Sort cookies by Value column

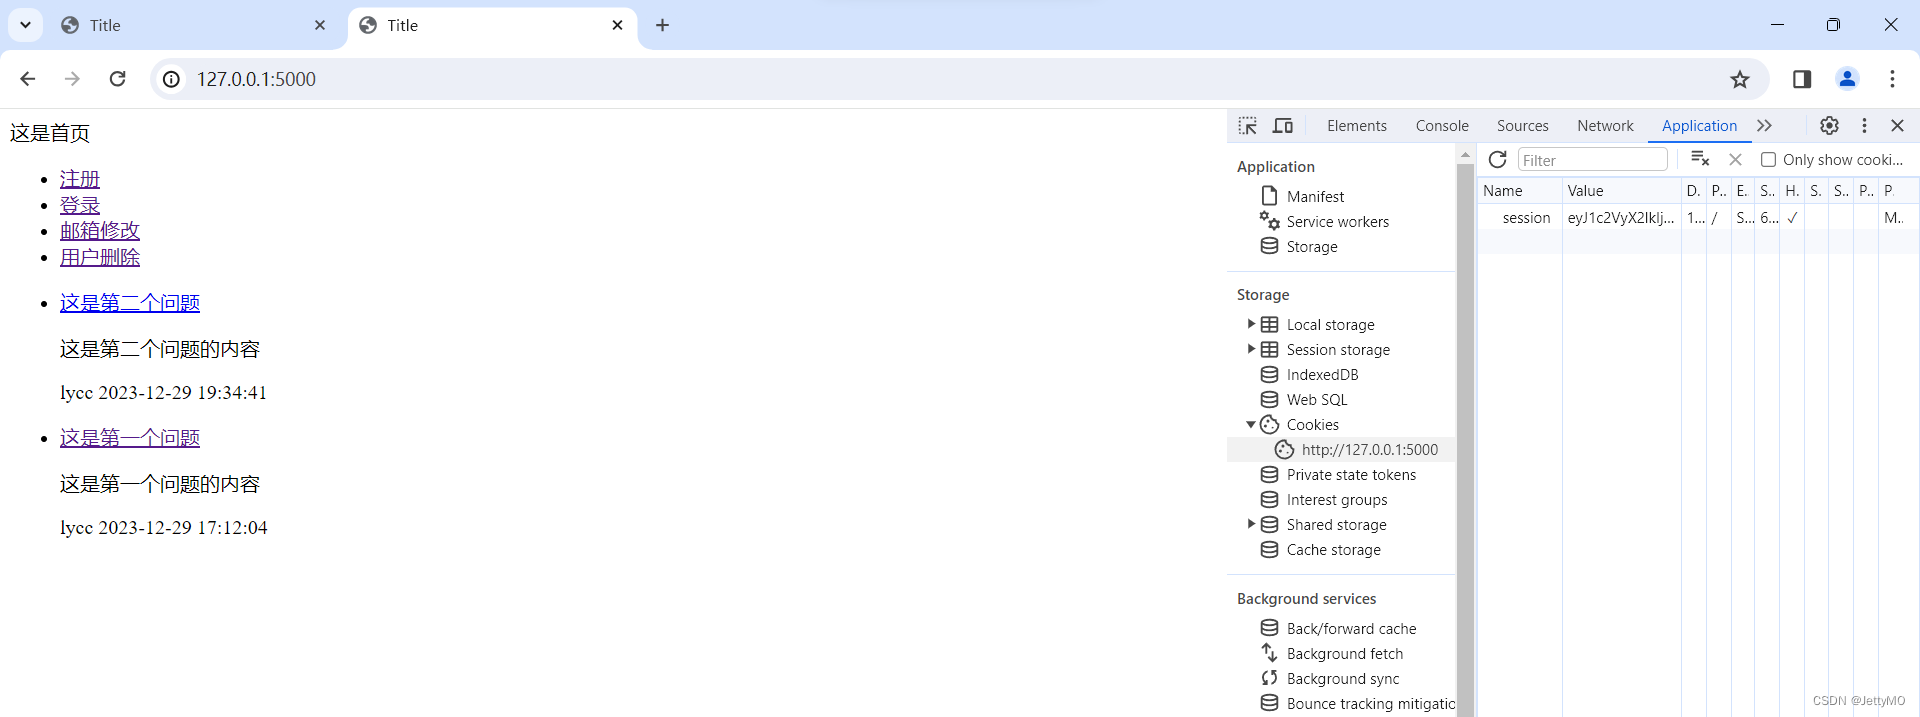(x=1622, y=191)
